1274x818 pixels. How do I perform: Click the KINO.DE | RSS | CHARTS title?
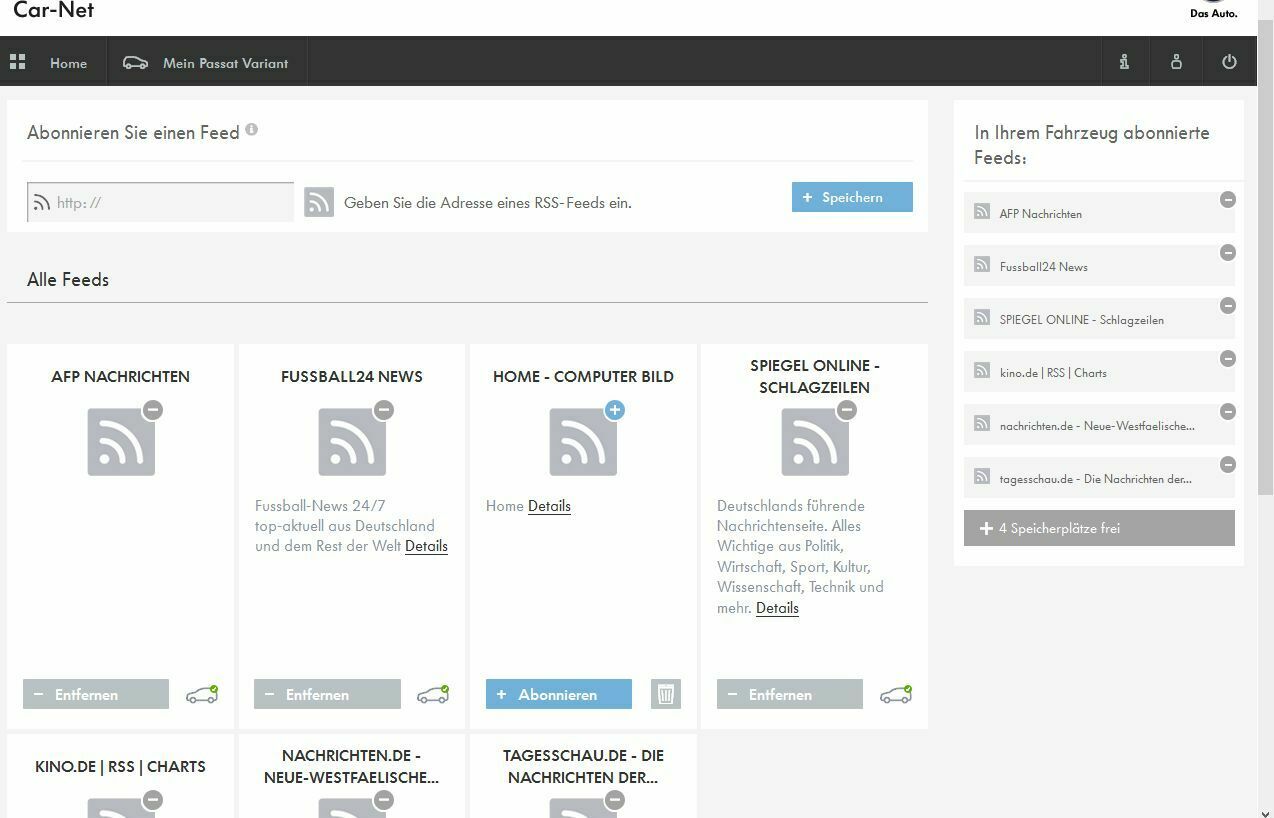coord(120,767)
